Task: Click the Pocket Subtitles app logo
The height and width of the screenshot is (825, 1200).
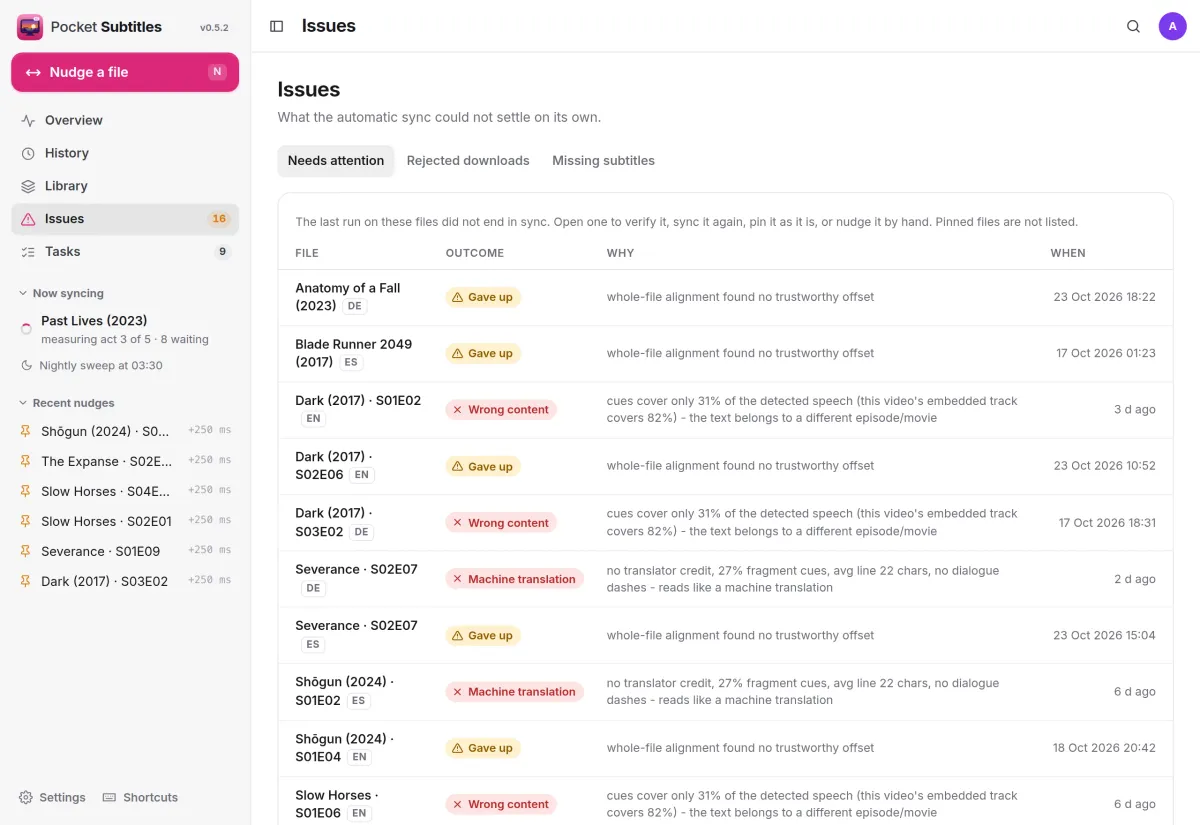Action: tap(30, 27)
